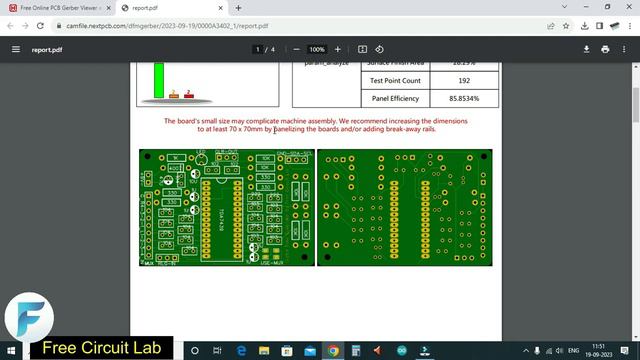
Task: Open Chrome three-dot menu
Action: [x=630, y=26]
